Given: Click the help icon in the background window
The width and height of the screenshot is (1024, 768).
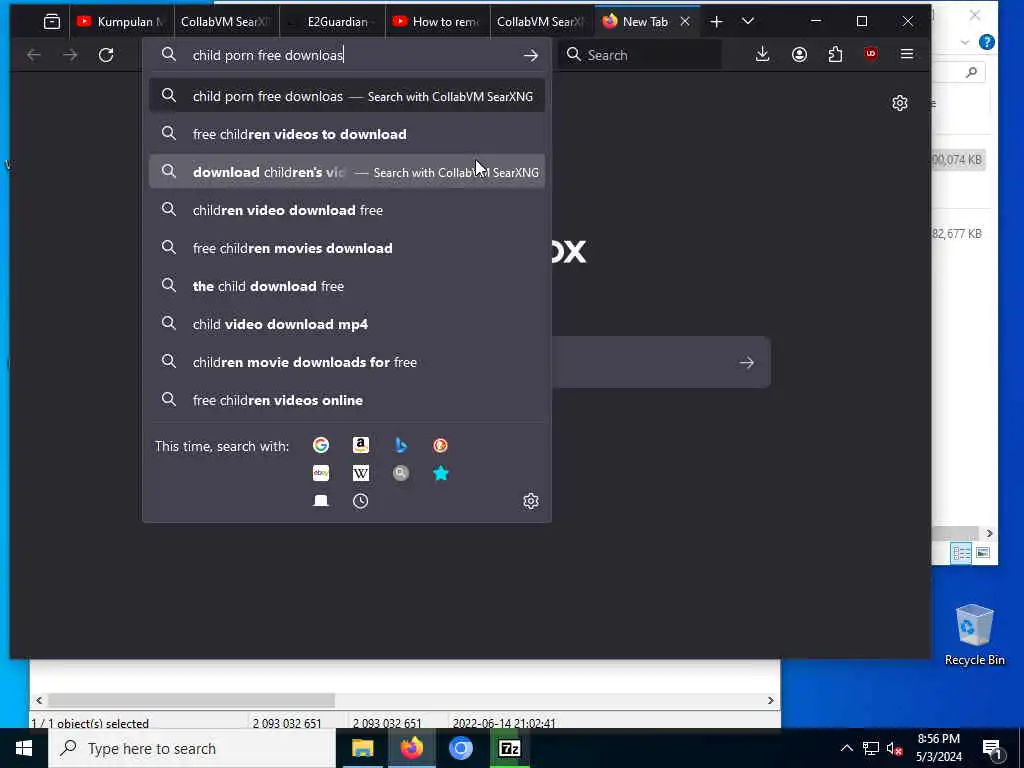Looking at the screenshot, I should pos(987,42).
